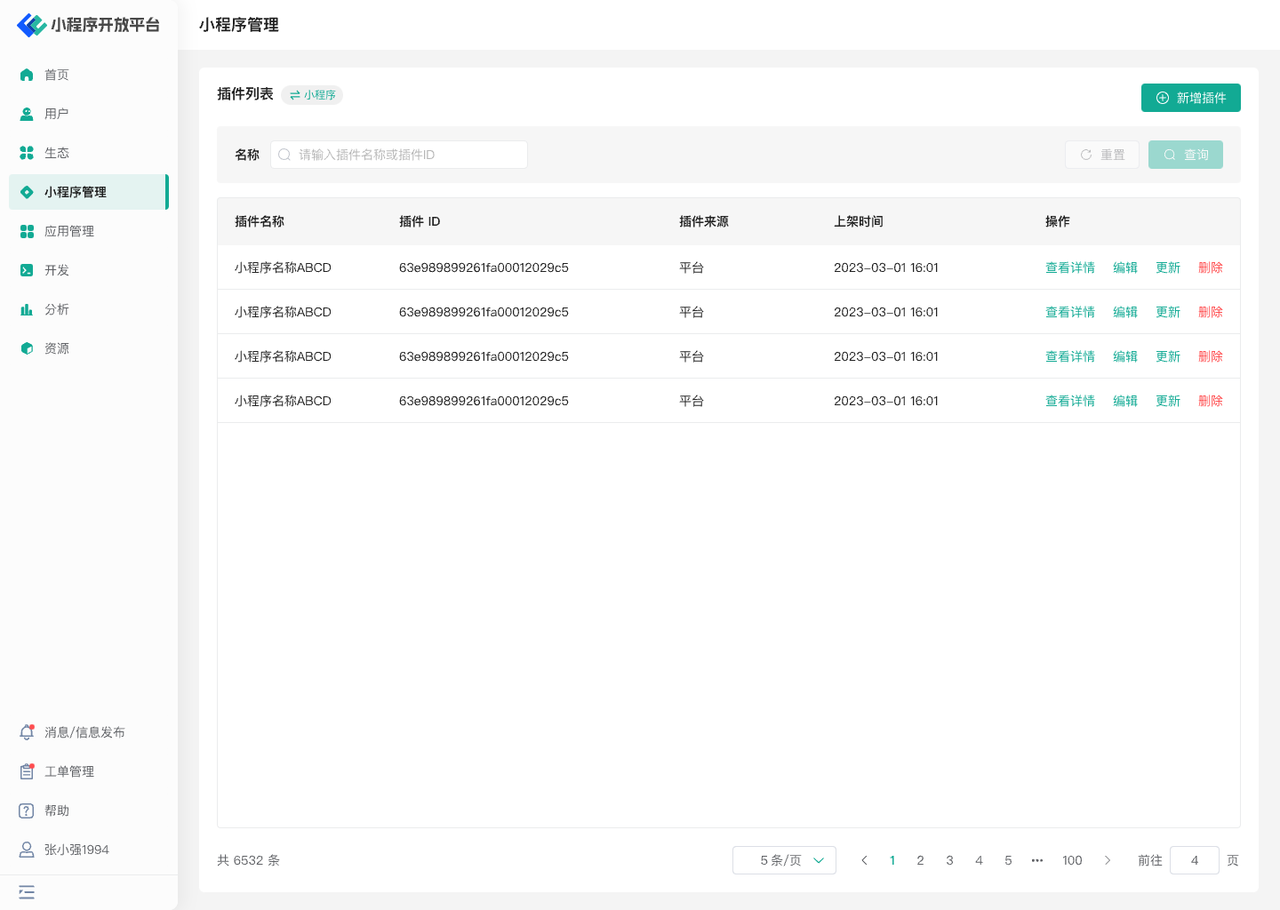Click the 前往 page number input box
Viewport: 1280px width, 910px height.
(x=1194, y=860)
